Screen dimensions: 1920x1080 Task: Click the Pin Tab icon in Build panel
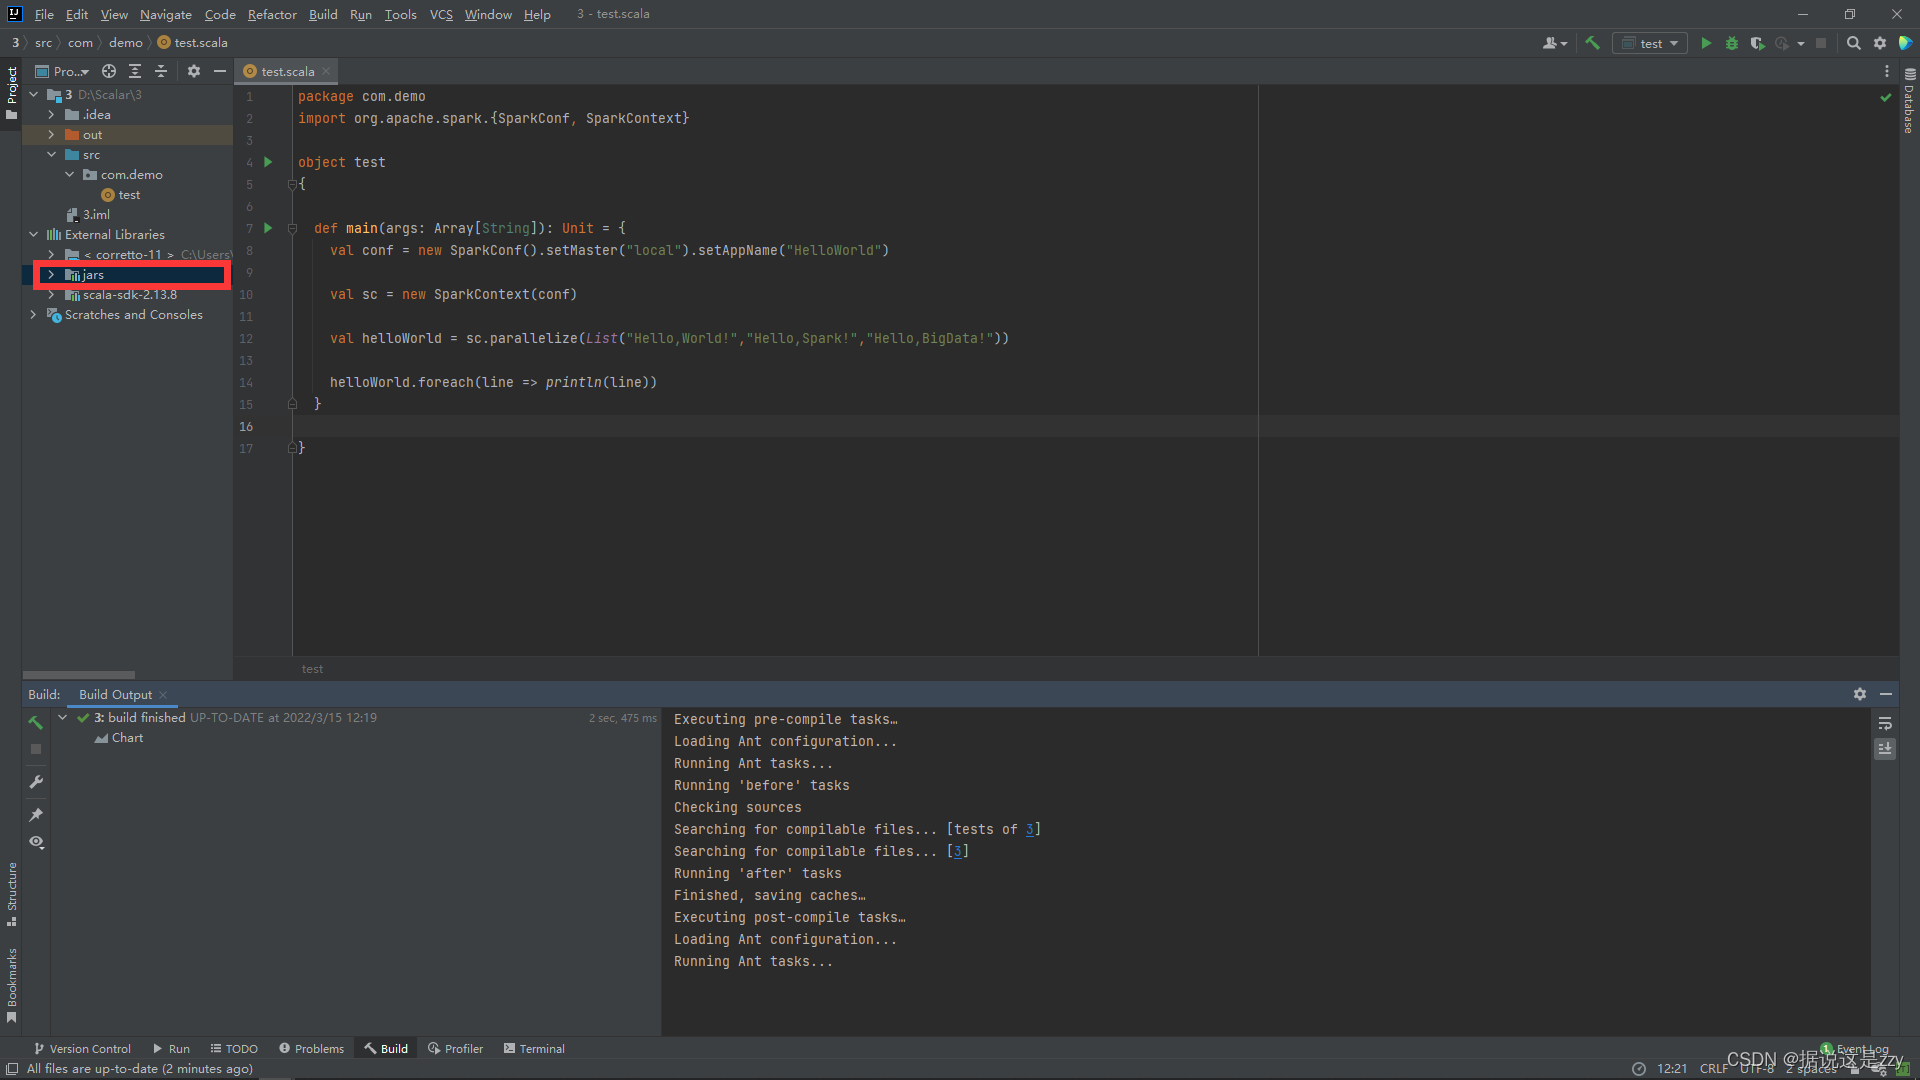(x=36, y=814)
